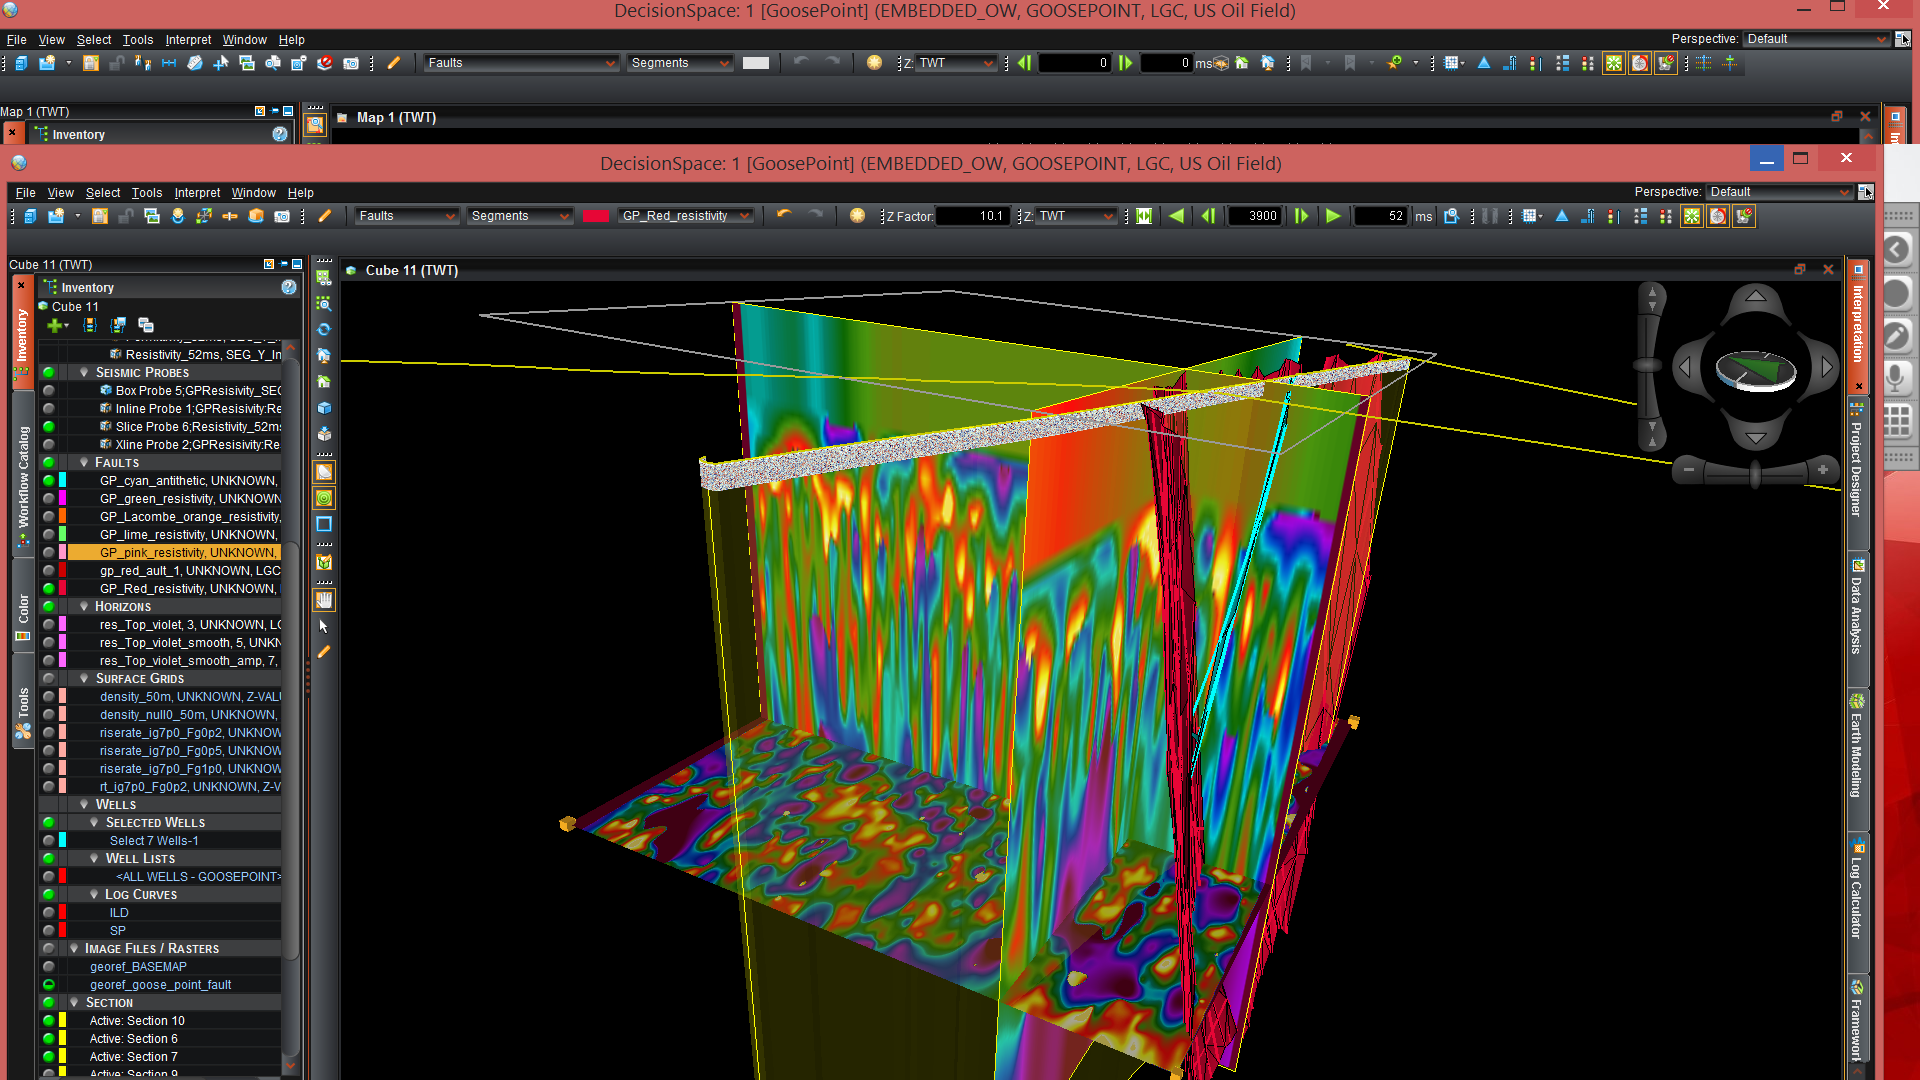Toggle visibility of res_Top_violet horizon
The image size is (1920, 1080).
48,625
